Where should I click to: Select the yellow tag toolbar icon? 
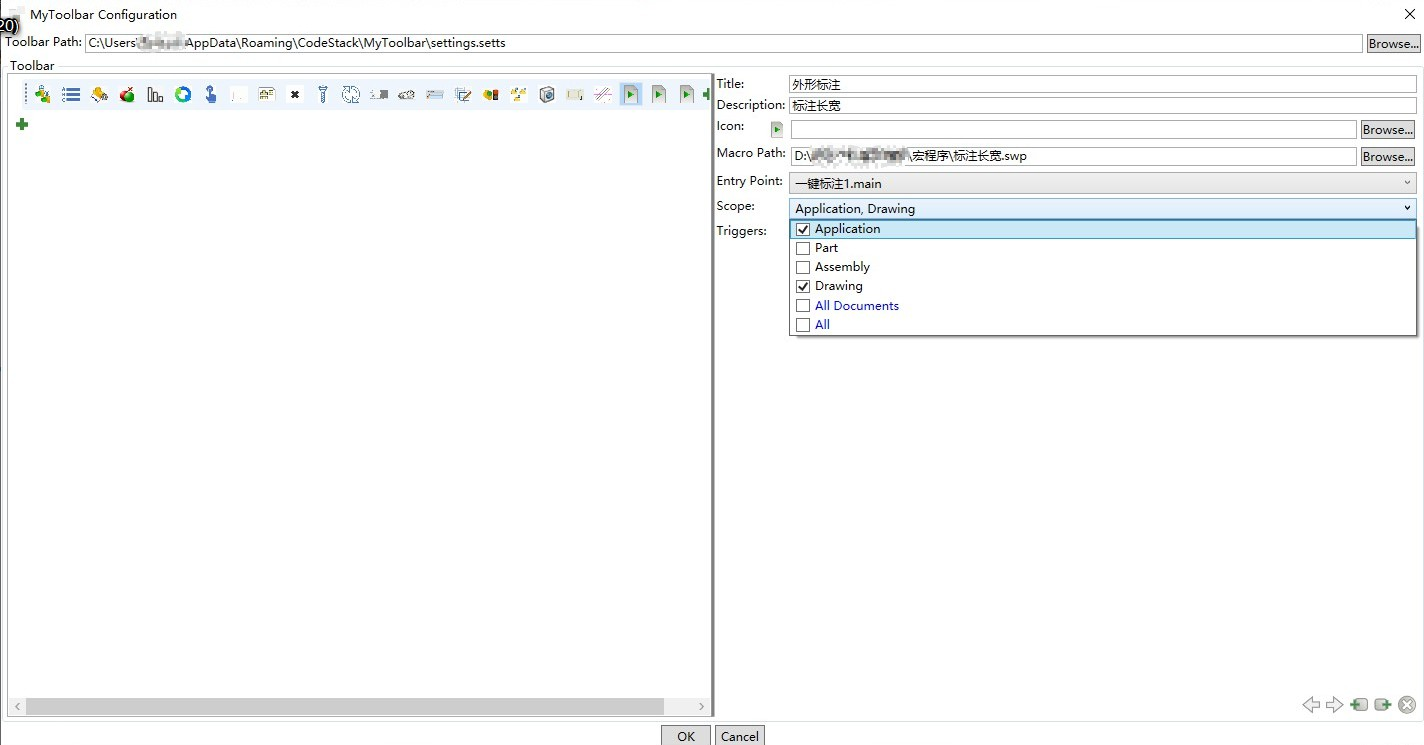pos(99,94)
